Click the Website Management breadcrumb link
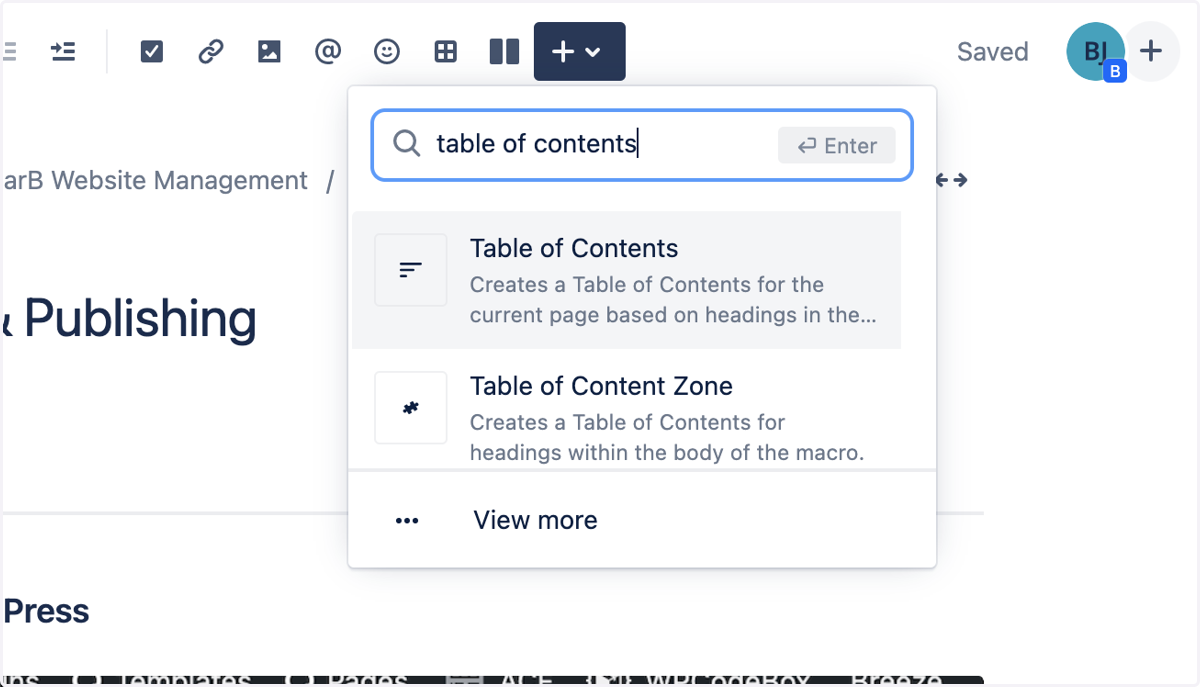Image resolution: width=1200 pixels, height=687 pixels. click(155, 181)
